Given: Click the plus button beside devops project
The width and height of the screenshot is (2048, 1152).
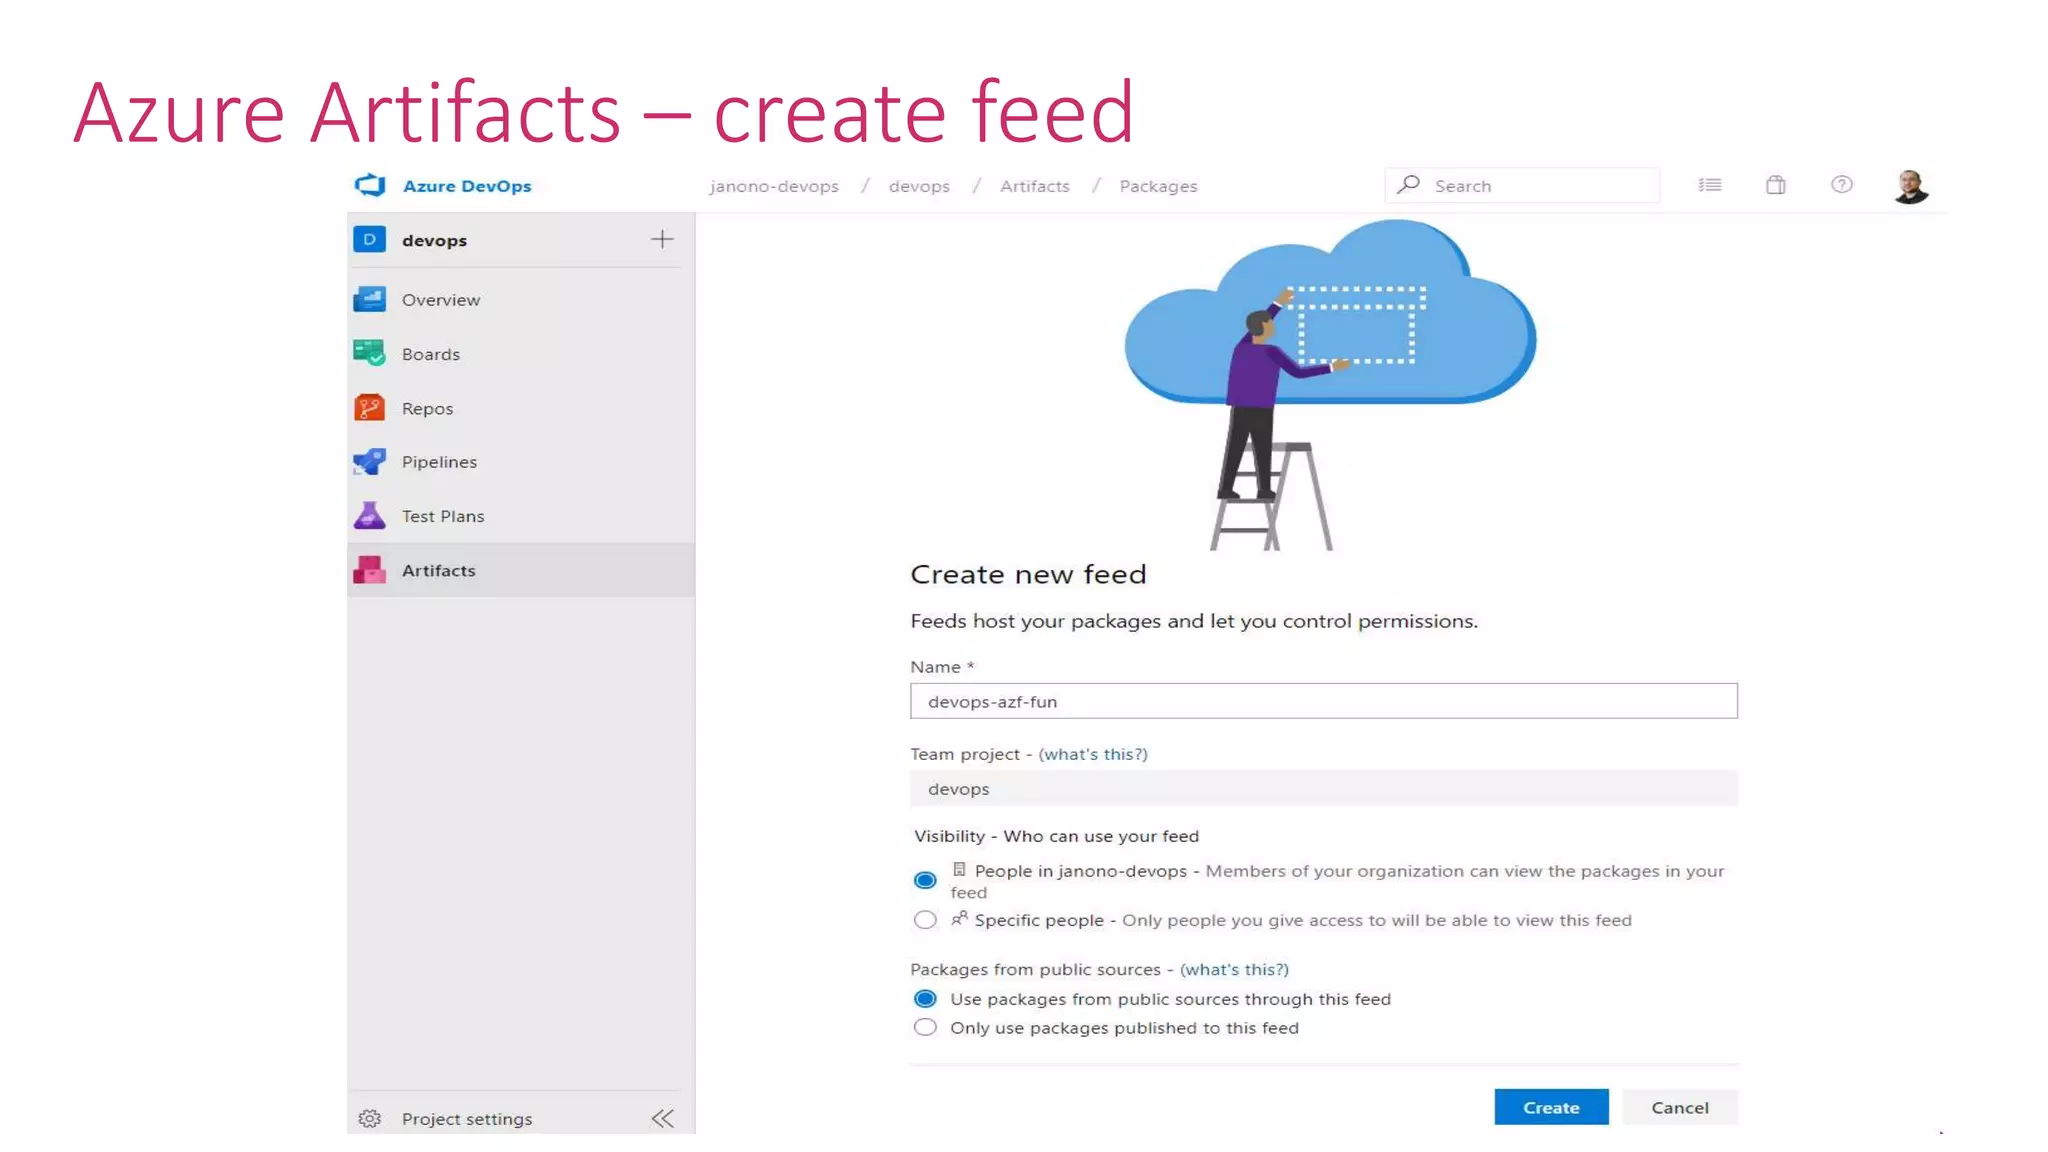Looking at the screenshot, I should 662,239.
